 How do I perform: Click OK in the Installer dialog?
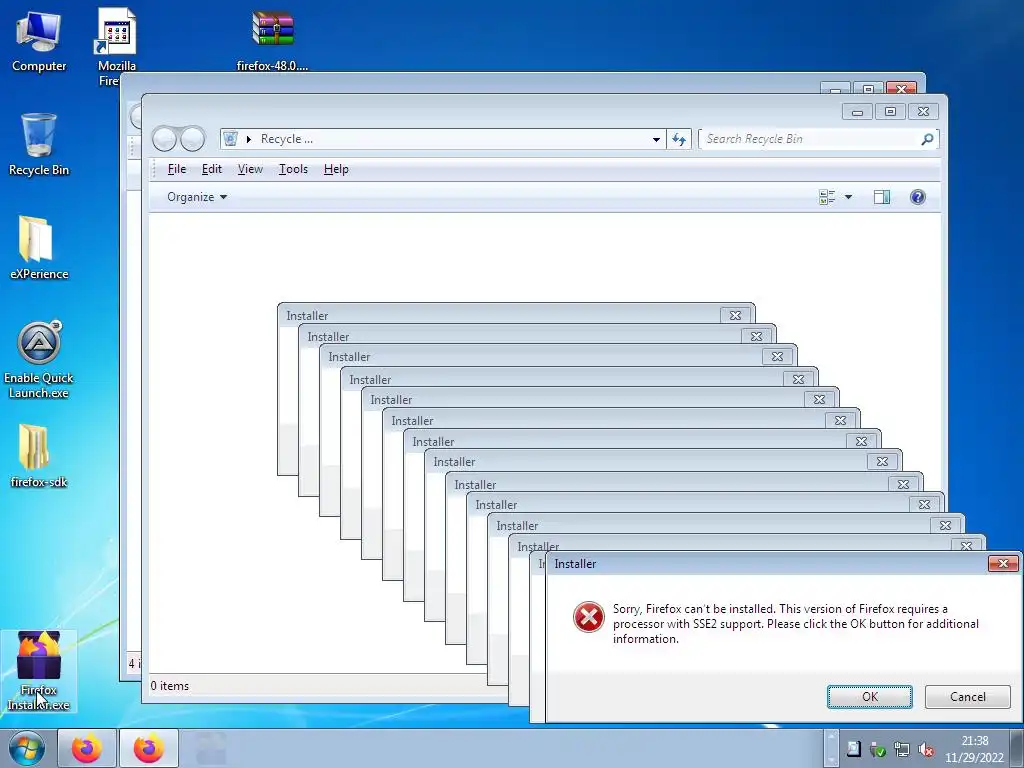[x=870, y=697]
